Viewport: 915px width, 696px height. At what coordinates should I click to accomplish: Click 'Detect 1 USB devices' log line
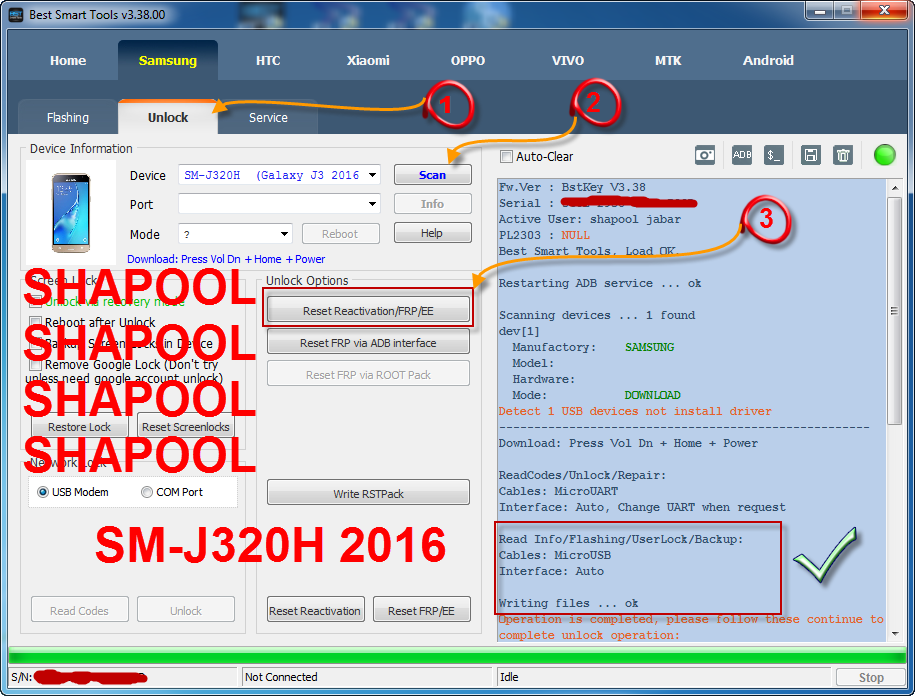point(635,411)
